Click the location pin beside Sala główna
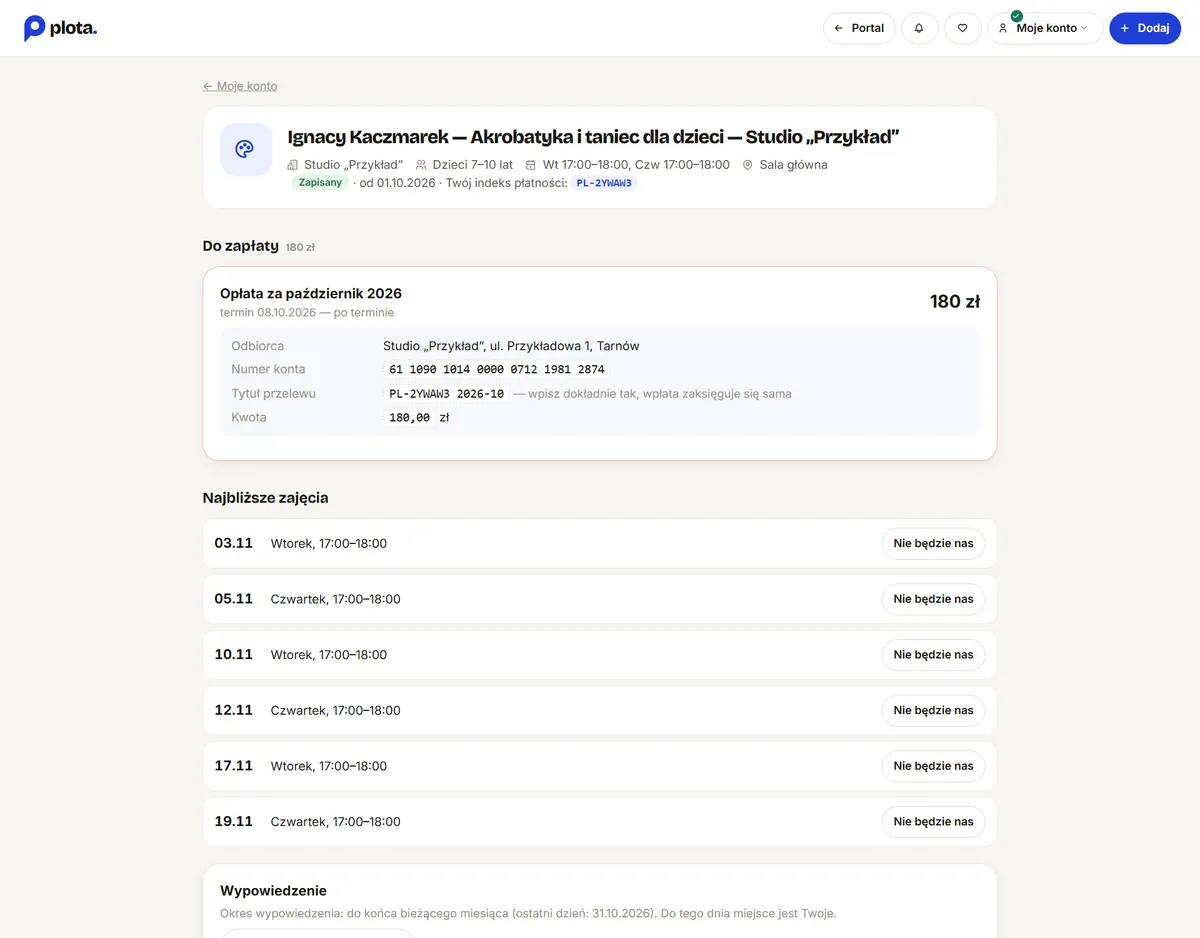 (x=747, y=165)
